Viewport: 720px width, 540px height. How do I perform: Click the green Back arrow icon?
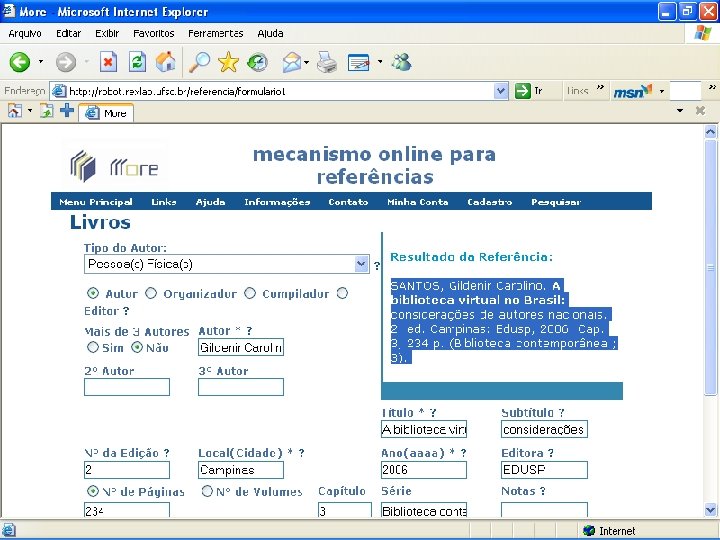tap(20, 62)
